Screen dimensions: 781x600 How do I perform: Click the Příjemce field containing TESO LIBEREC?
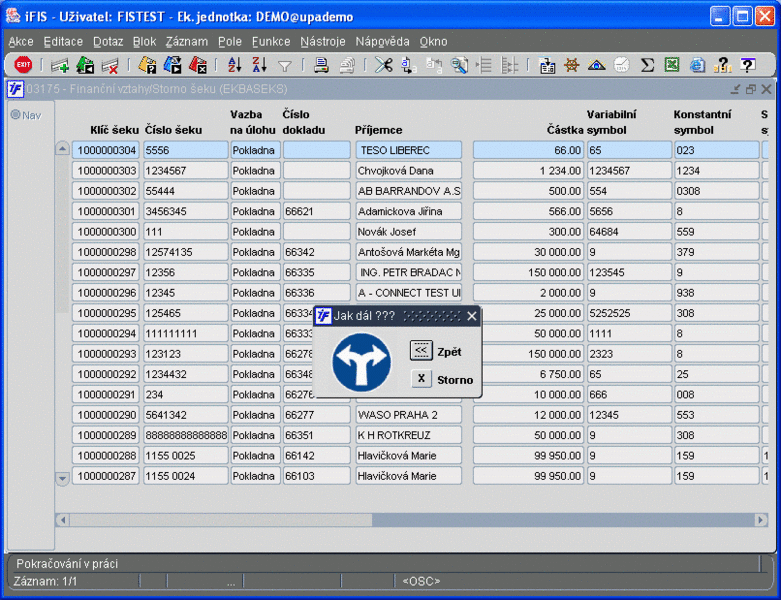pos(408,150)
